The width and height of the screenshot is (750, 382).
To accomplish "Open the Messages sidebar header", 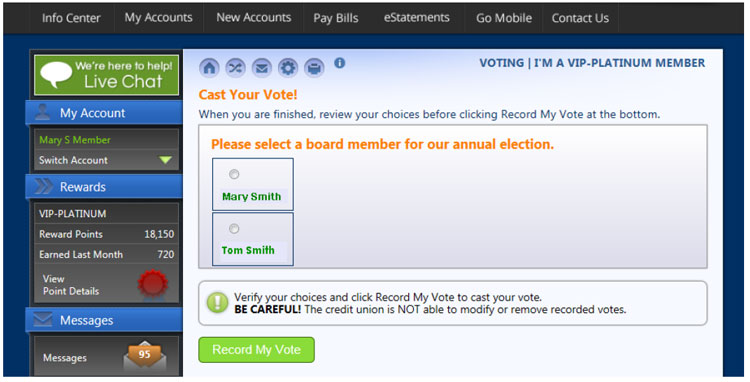I will (104, 320).
